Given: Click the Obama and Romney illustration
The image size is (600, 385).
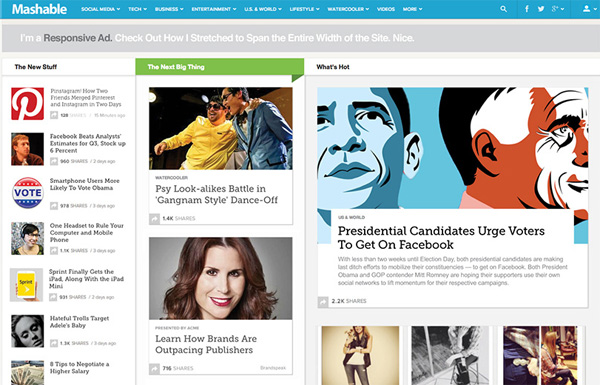Looking at the screenshot, I should click(x=453, y=148).
